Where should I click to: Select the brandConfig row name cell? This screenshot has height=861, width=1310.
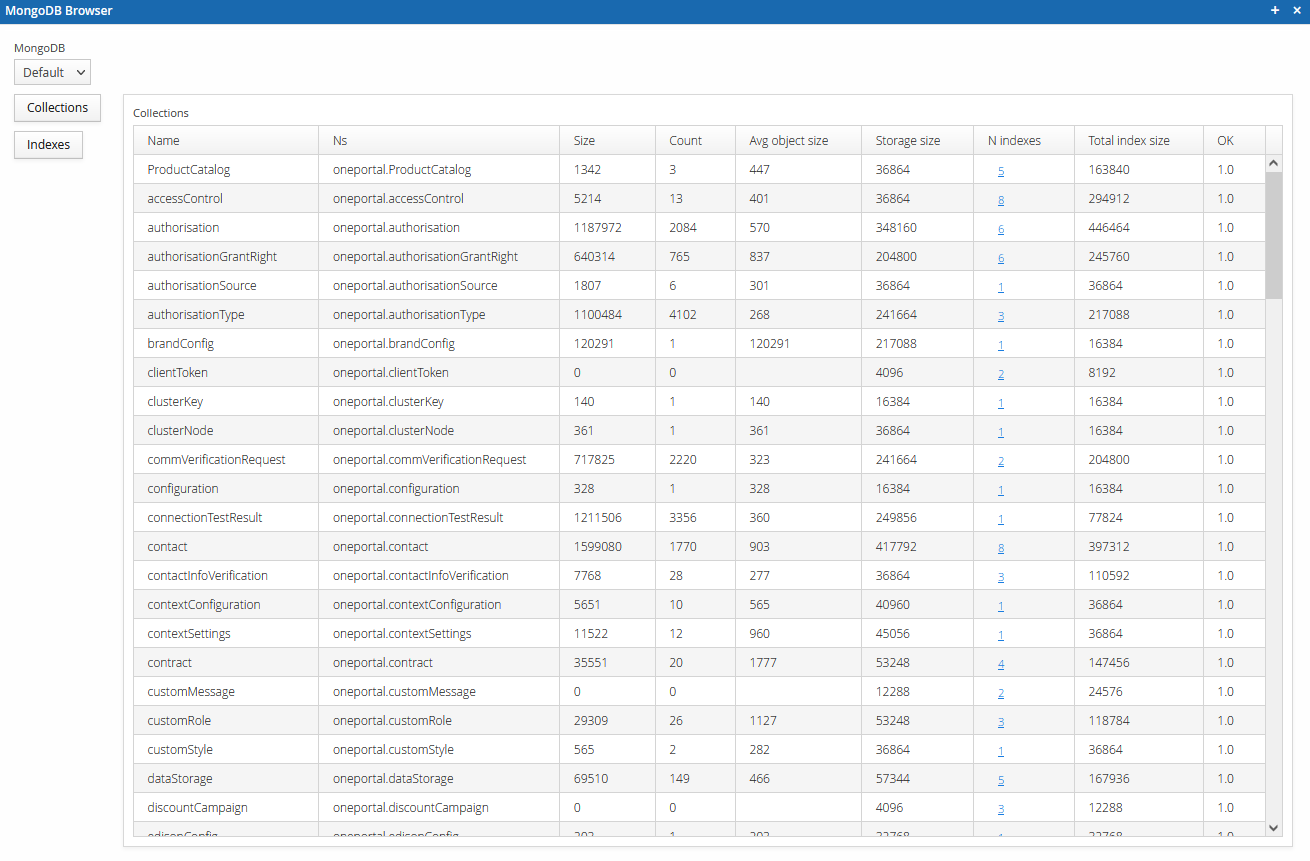(x=181, y=344)
